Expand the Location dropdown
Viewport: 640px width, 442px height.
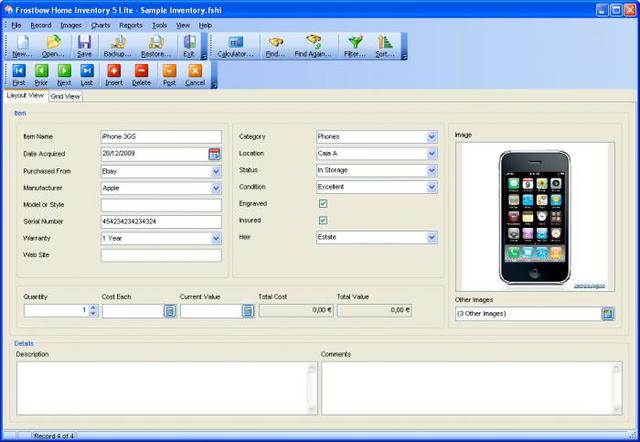coord(432,153)
